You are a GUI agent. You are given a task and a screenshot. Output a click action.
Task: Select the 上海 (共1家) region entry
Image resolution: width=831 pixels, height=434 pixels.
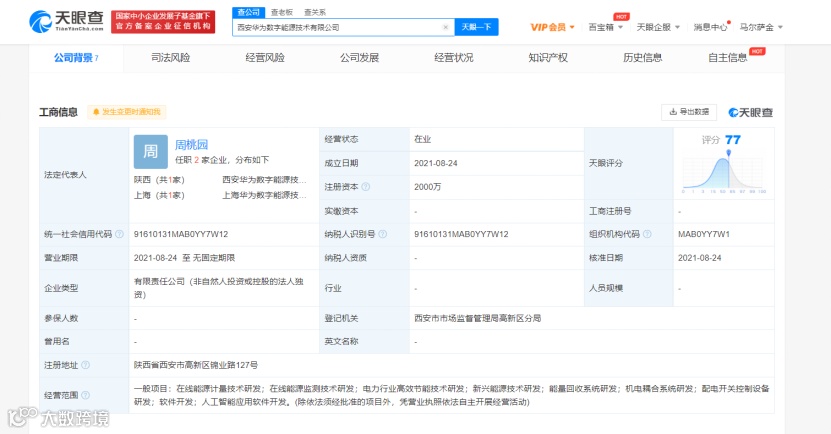[159, 195]
